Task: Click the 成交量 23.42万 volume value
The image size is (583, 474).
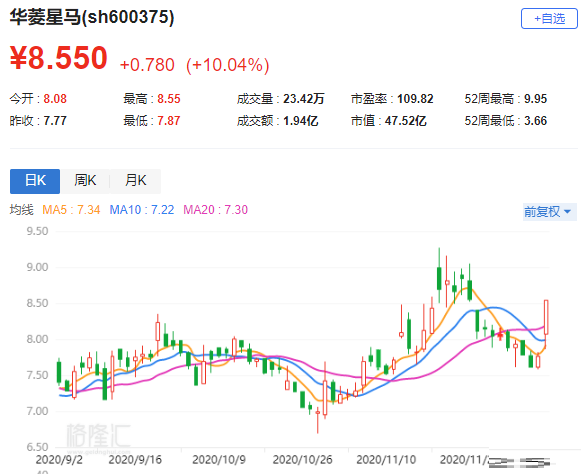Action: coord(304,99)
